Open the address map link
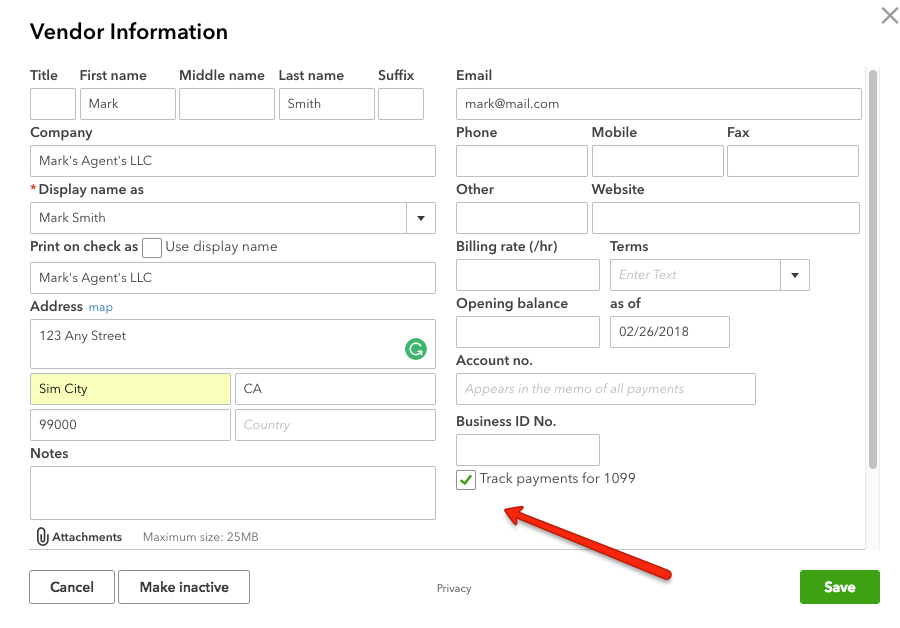Screen dimensions: 900x628 (x=101, y=308)
